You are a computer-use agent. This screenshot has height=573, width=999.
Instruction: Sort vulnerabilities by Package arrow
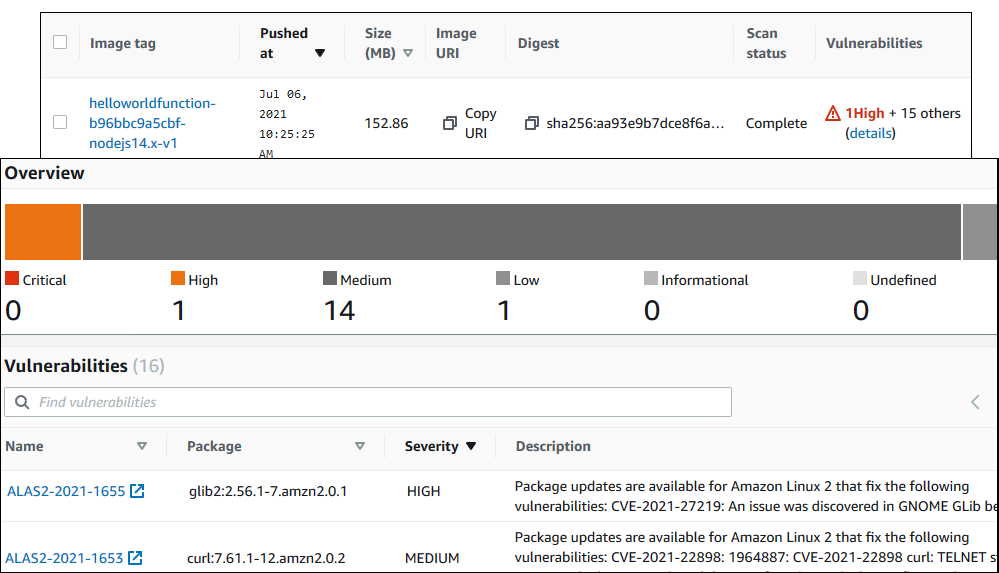360,446
